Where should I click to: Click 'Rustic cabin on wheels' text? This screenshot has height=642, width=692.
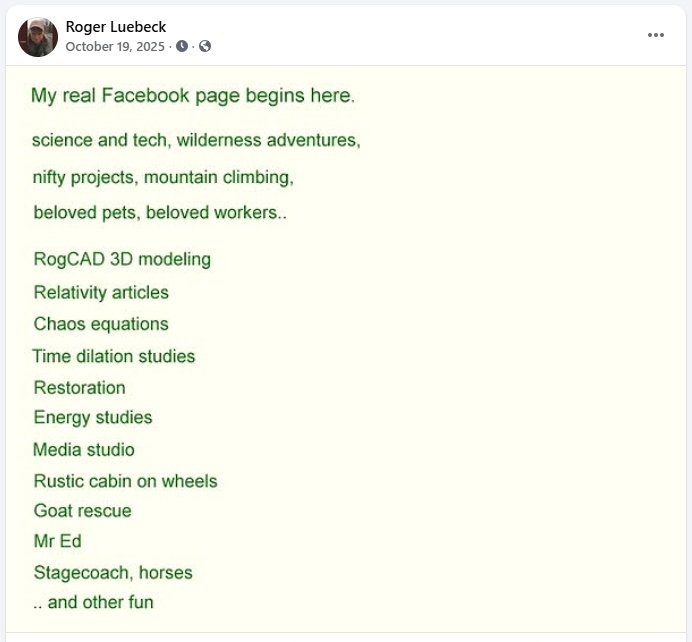pyautogui.click(x=125, y=481)
